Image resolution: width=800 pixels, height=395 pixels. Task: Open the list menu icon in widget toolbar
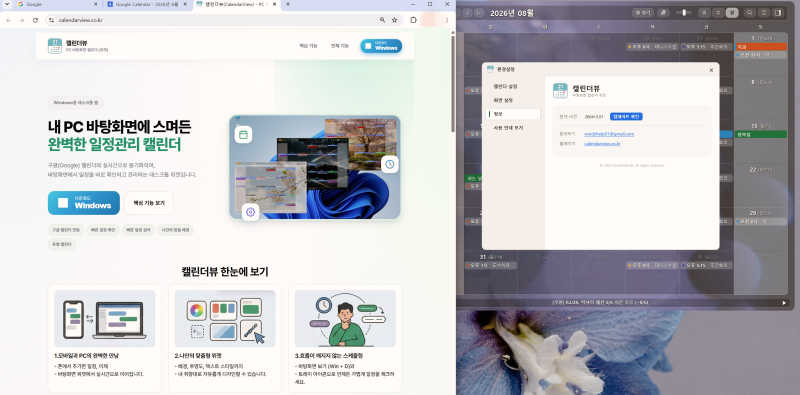pyautogui.click(x=764, y=13)
